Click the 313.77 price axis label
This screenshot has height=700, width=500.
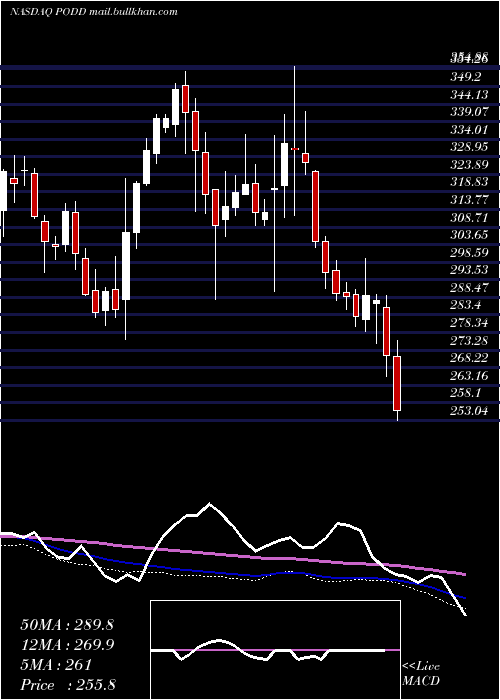469,200
